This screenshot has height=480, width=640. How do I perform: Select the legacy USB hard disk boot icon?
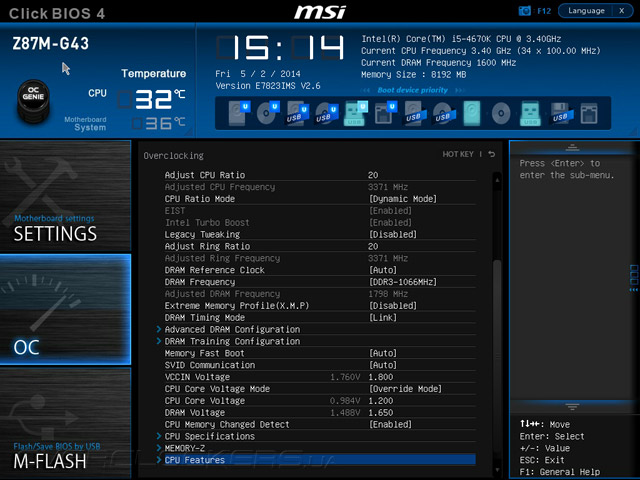415,113
